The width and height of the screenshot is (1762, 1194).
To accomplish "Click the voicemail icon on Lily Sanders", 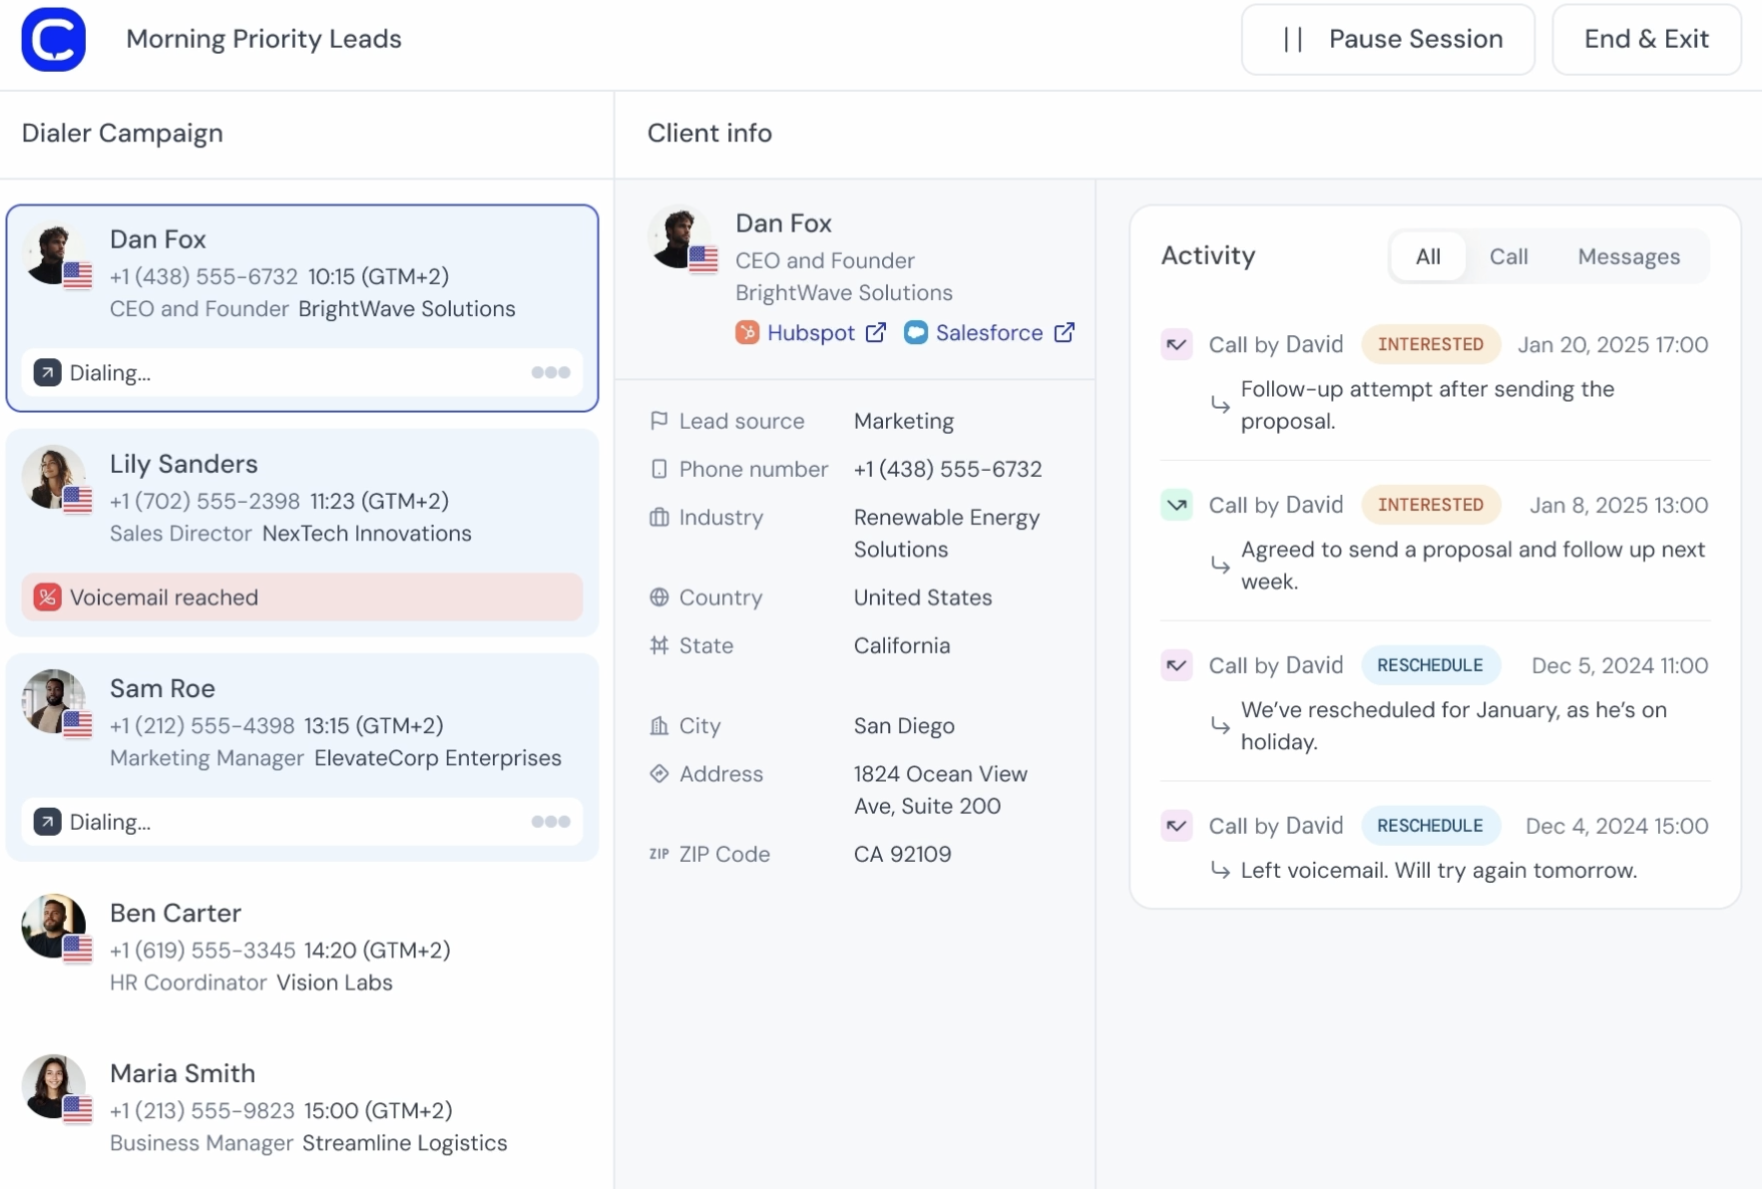I will coord(47,598).
